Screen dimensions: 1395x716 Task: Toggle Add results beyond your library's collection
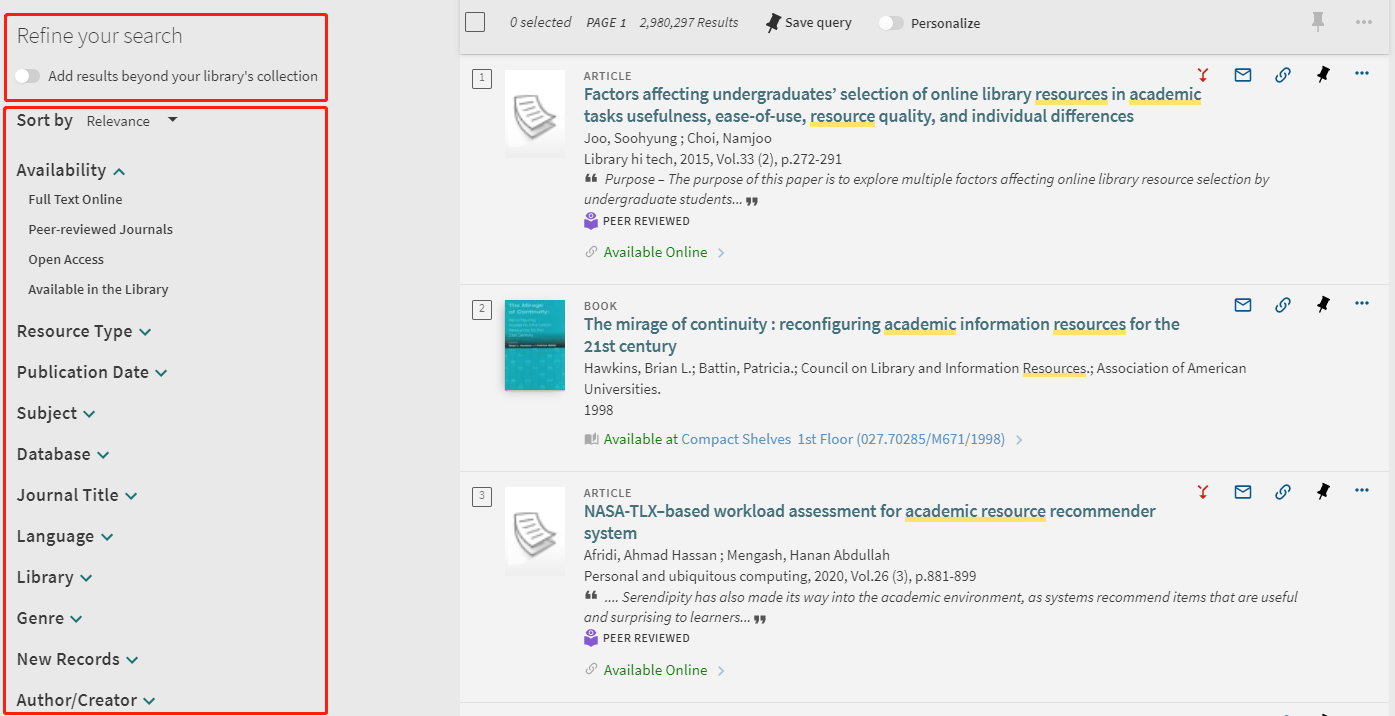(28, 76)
